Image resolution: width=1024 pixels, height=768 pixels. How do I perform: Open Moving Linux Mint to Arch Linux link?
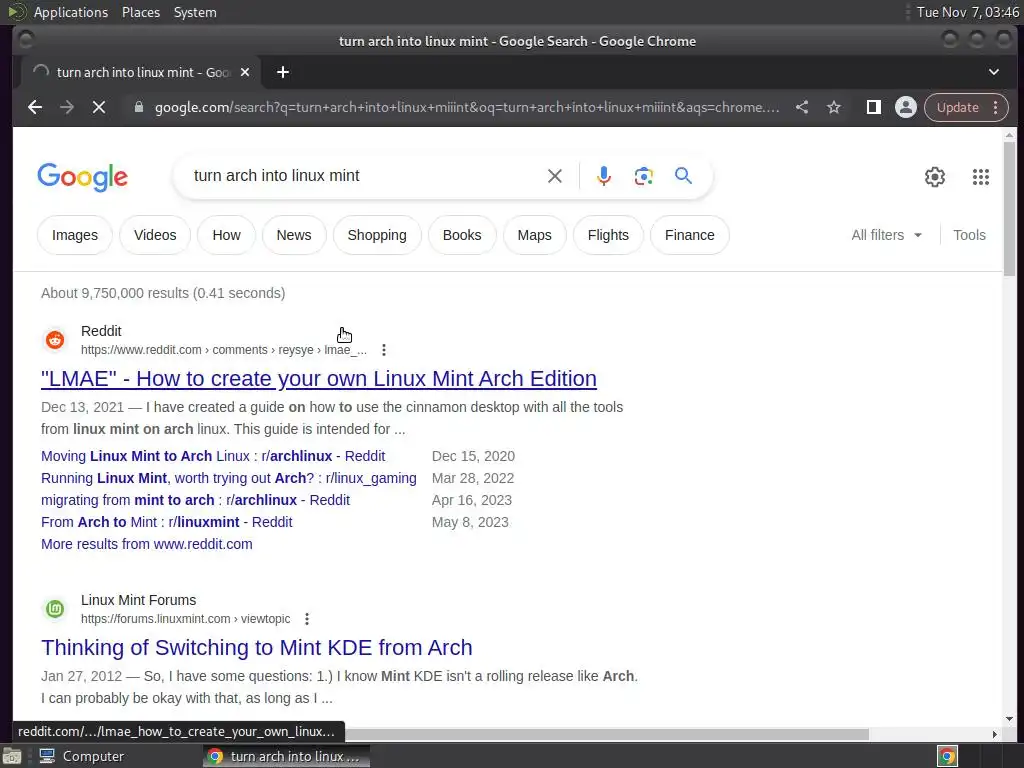[213, 456]
